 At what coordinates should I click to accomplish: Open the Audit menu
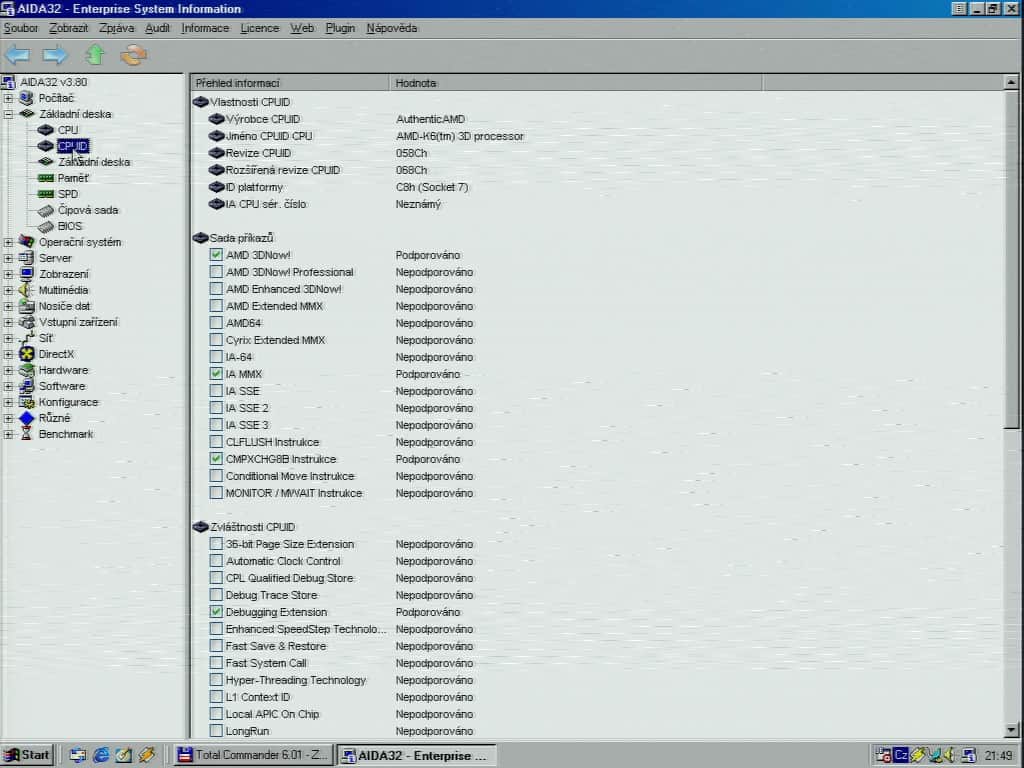157,28
